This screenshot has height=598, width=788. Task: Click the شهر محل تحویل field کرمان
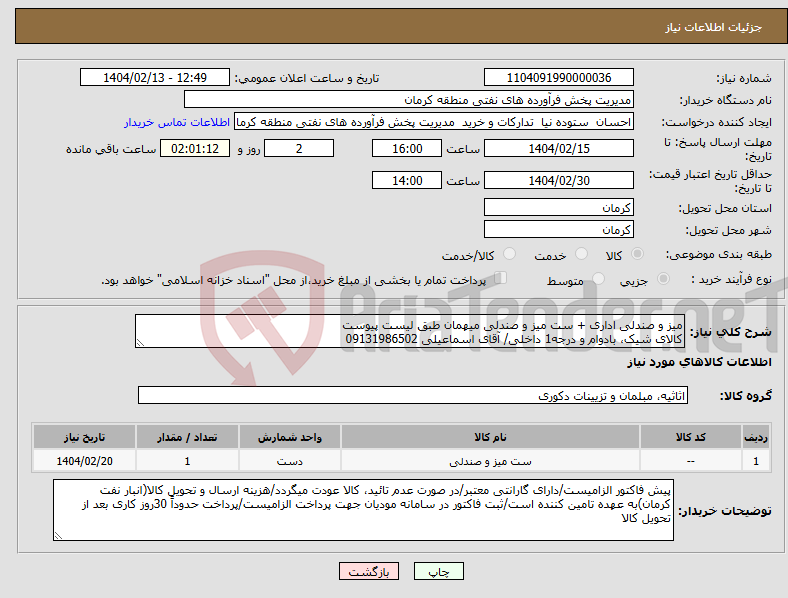(x=559, y=229)
